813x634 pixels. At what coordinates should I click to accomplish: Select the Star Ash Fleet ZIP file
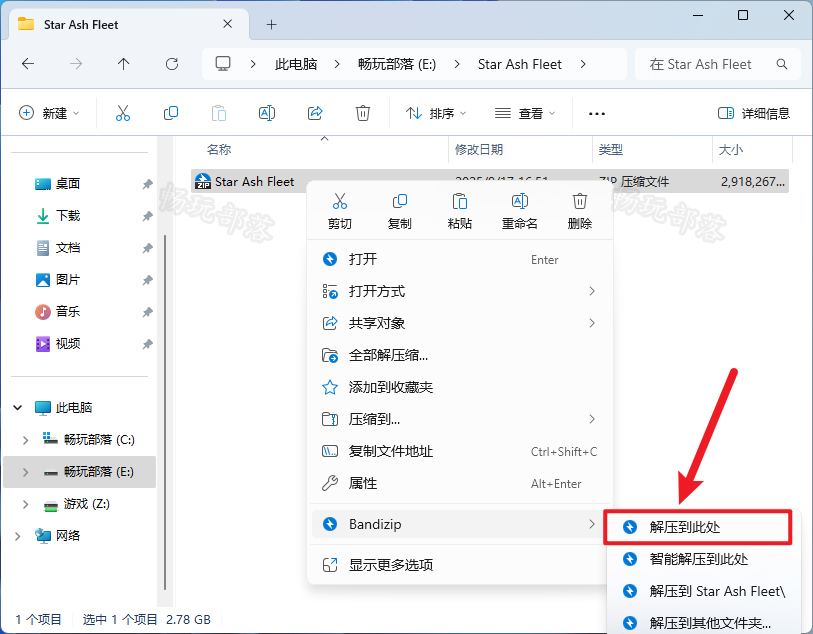click(254, 181)
